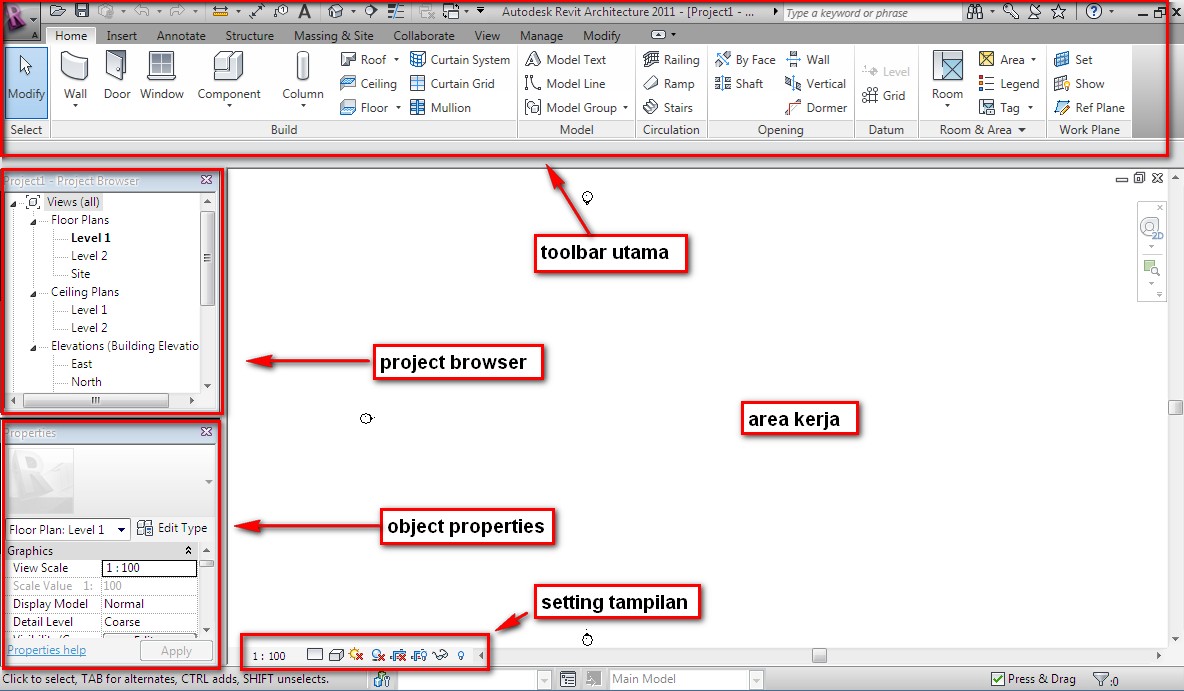Toggle Sun Path off icon
Viewport: 1184px width, 691px height.
[356, 655]
